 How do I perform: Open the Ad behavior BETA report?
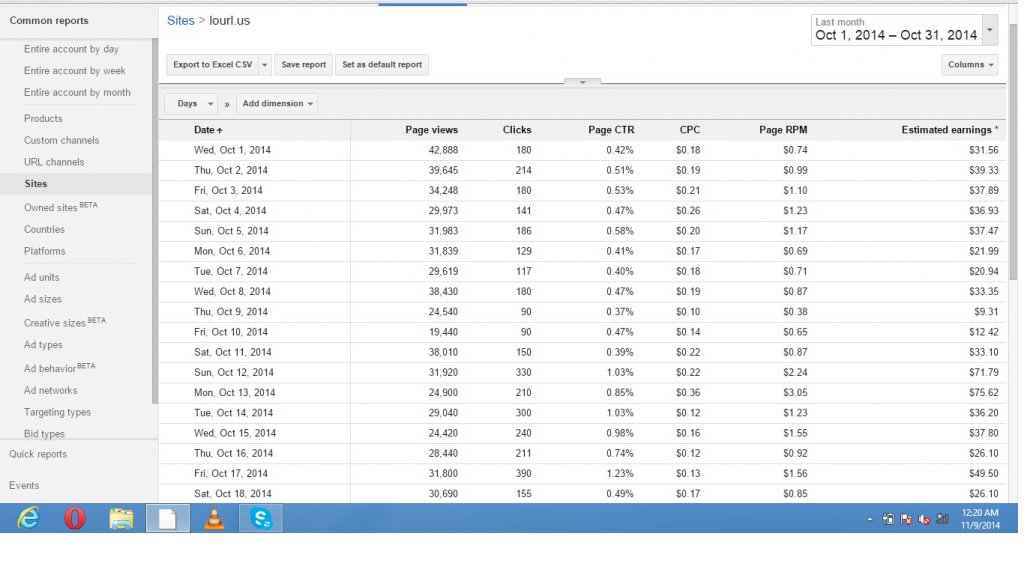(x=59, y=368)
